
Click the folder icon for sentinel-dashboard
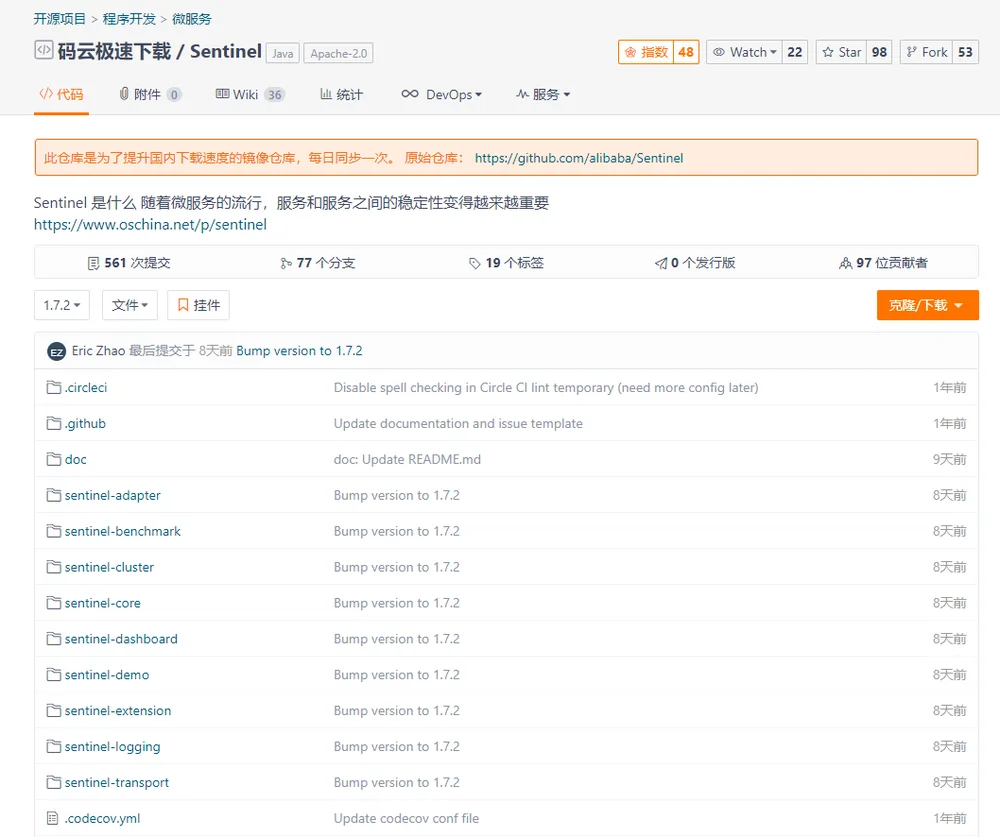54,638
